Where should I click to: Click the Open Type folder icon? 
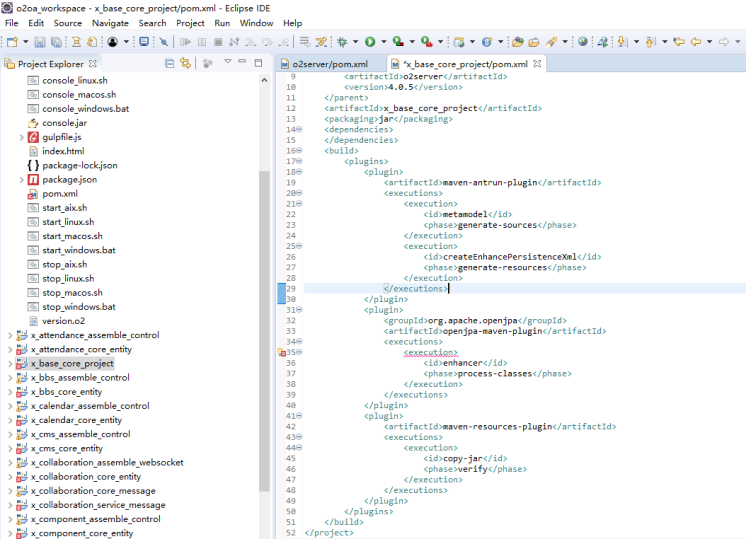pyautogui.click(x=518, y=42)
